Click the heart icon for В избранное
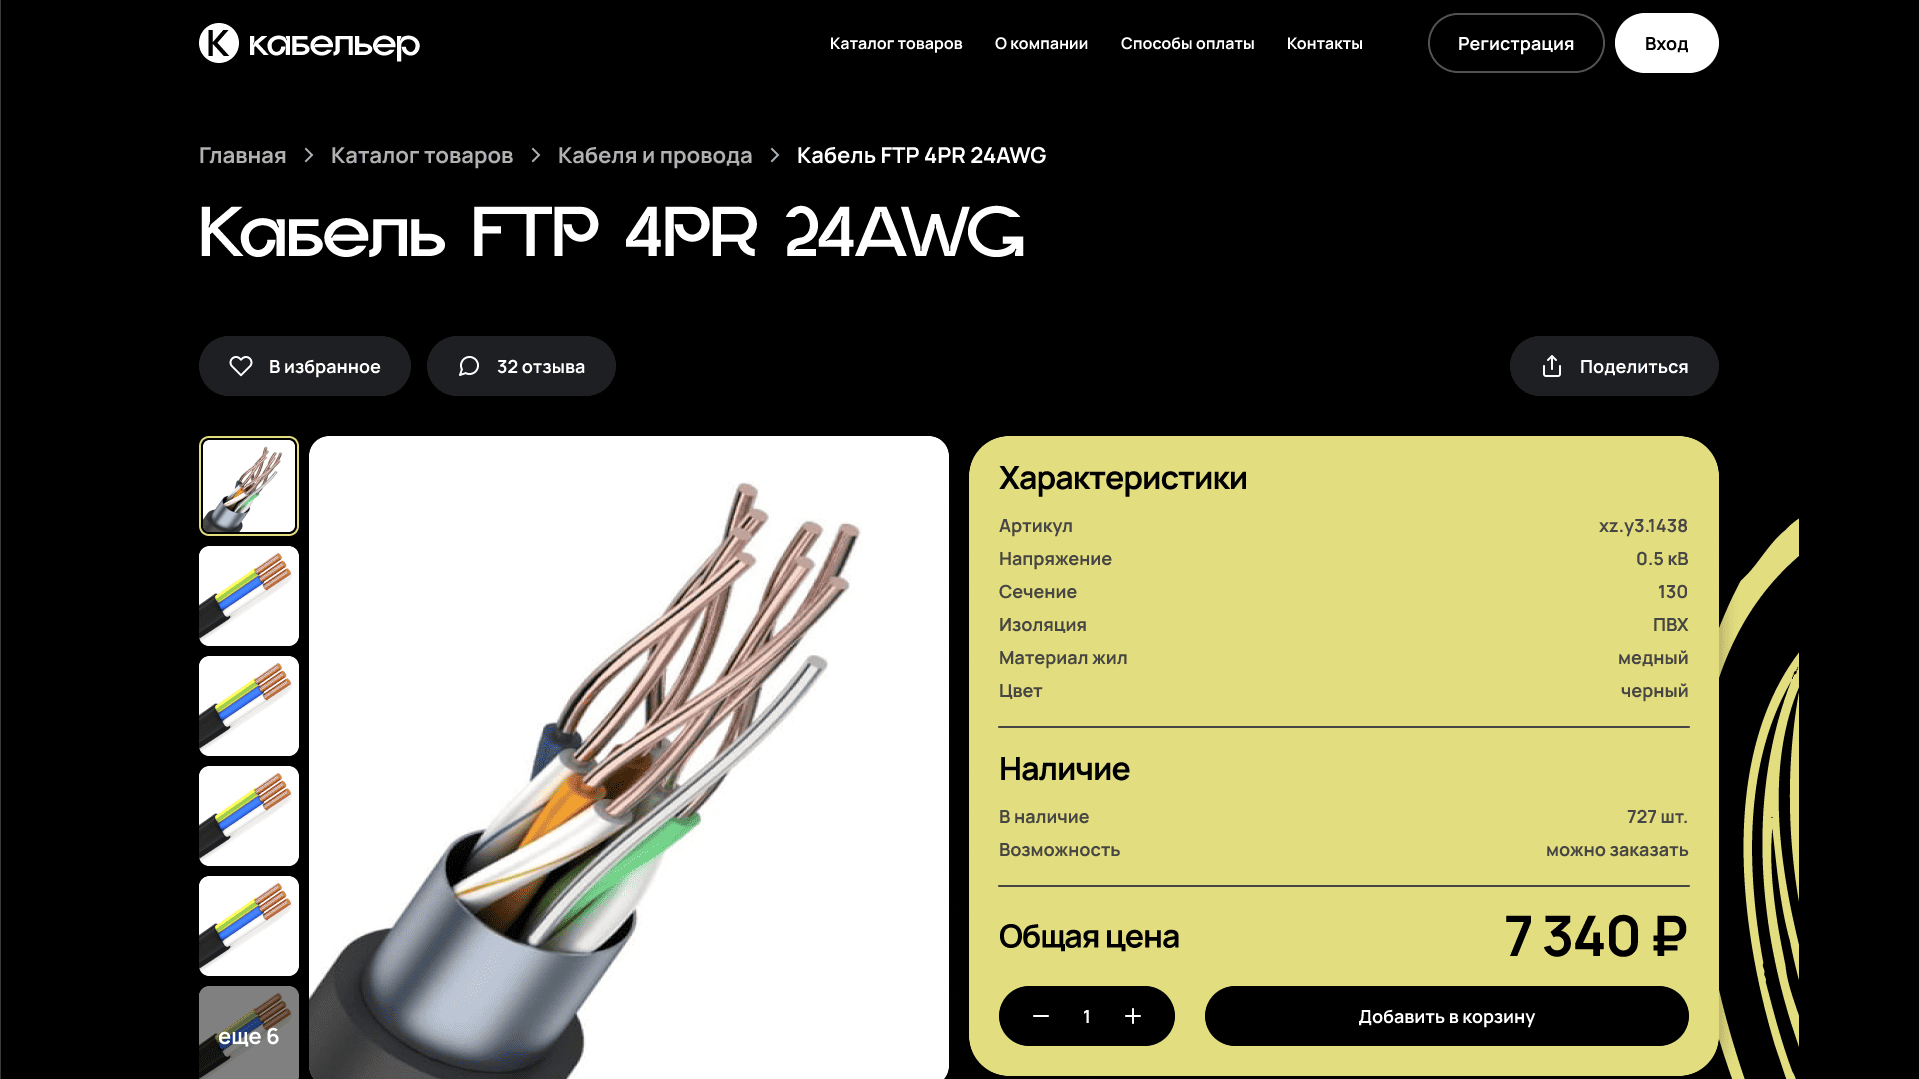Image resolution: width=1919 pixels, height=1079 pixels. coord(241,366)
